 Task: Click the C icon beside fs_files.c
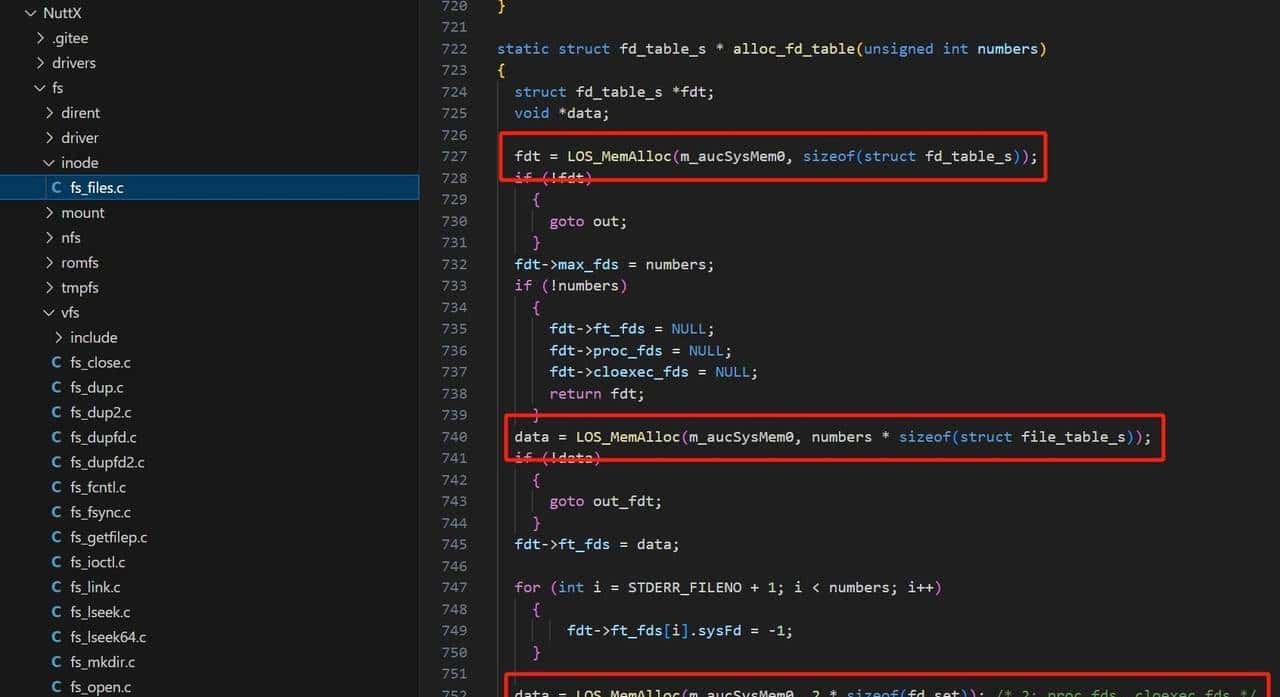pos(56,188)
